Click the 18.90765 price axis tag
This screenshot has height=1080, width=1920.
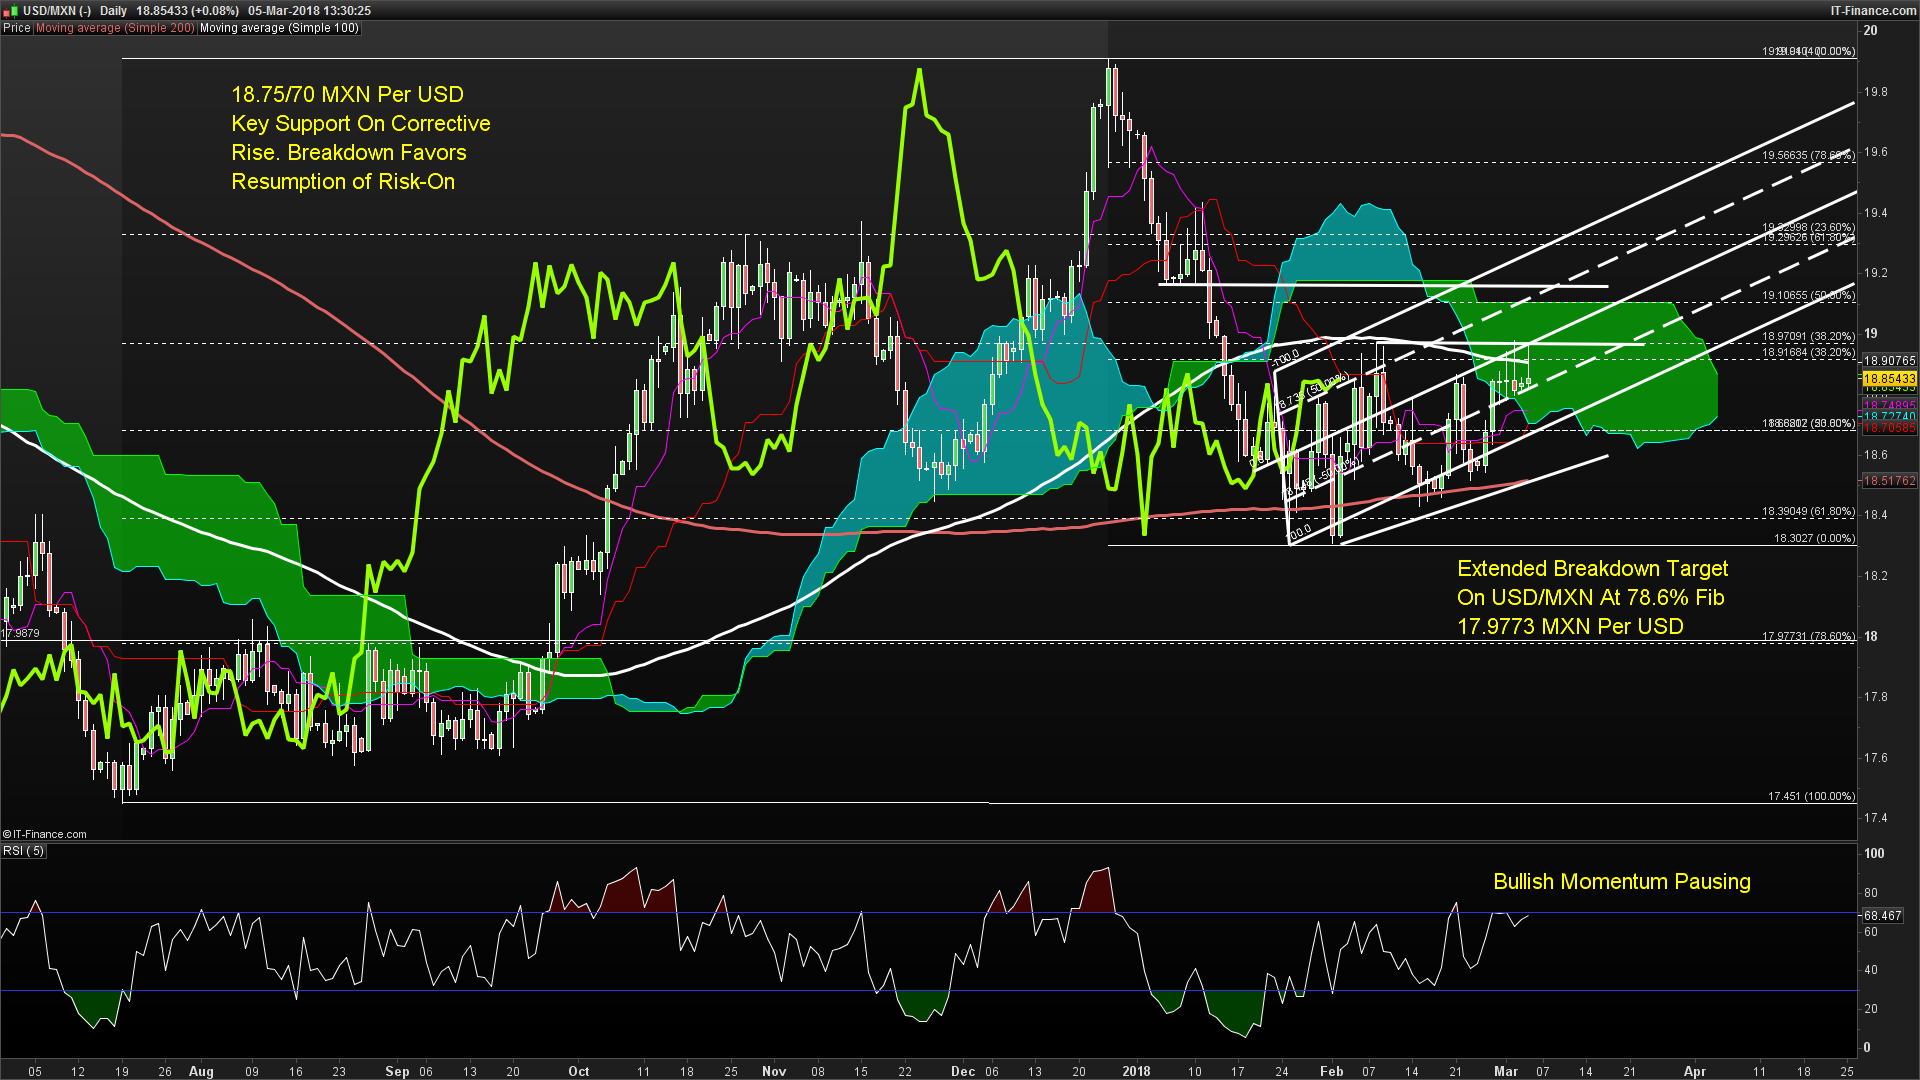coord(1888,361)
